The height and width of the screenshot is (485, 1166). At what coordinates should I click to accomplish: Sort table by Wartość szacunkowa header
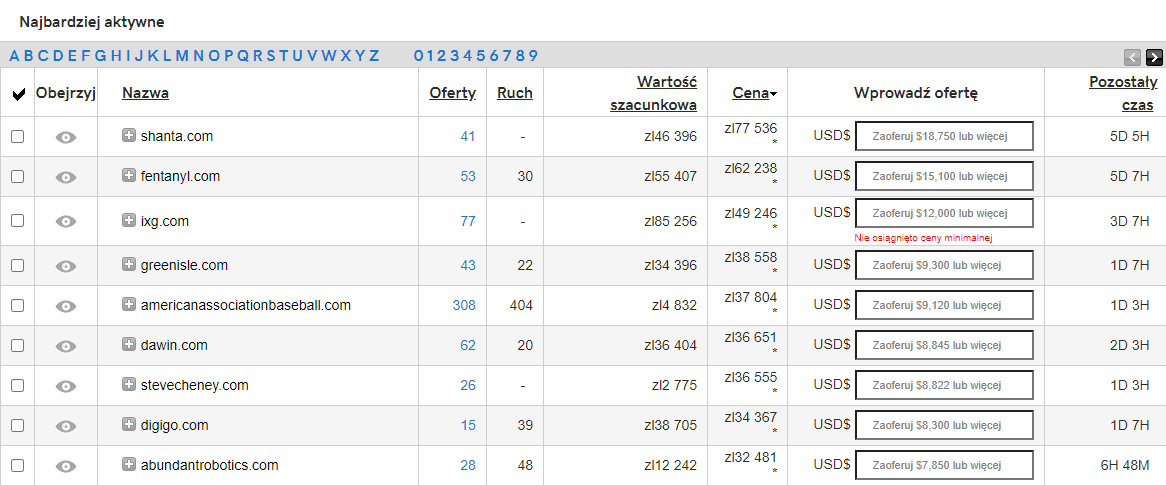(654, 93)
